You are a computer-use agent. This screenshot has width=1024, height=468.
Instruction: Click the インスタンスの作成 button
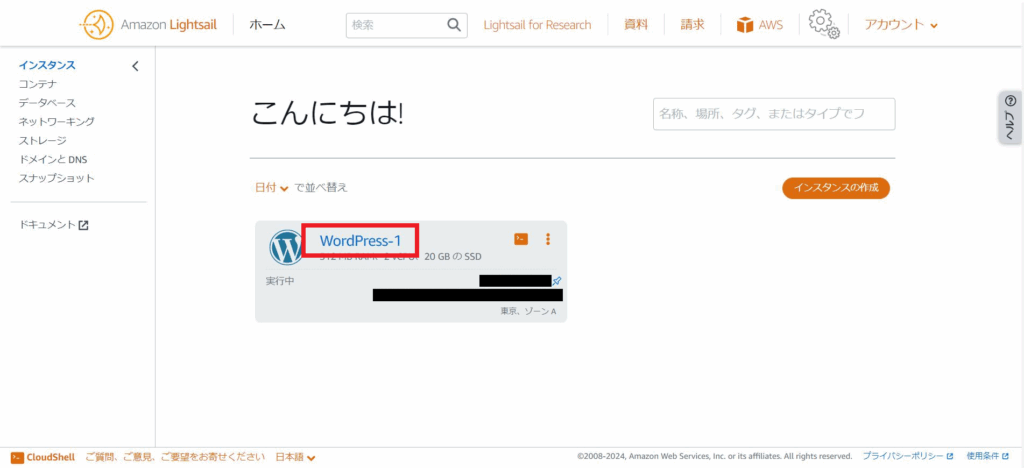point(835,188)
